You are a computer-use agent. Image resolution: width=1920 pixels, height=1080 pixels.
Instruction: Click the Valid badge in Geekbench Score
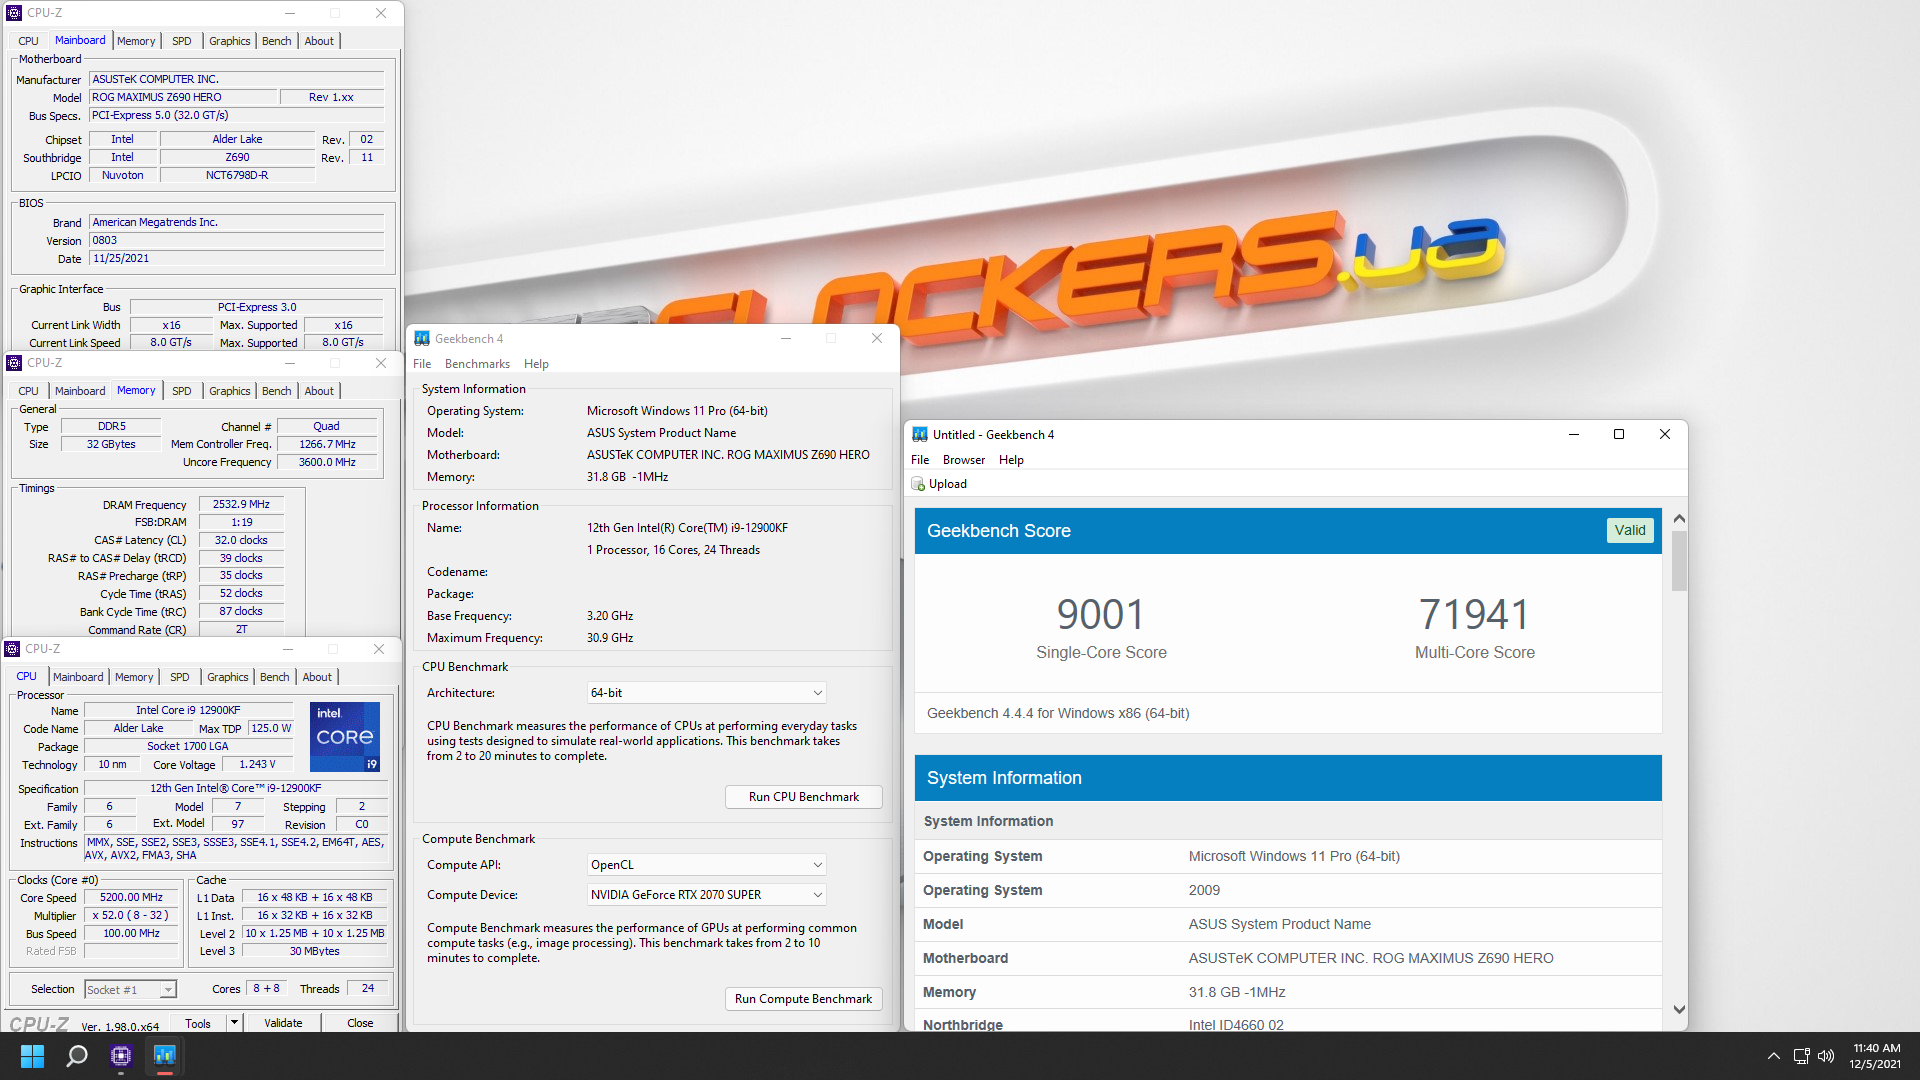coord(1630,531)
